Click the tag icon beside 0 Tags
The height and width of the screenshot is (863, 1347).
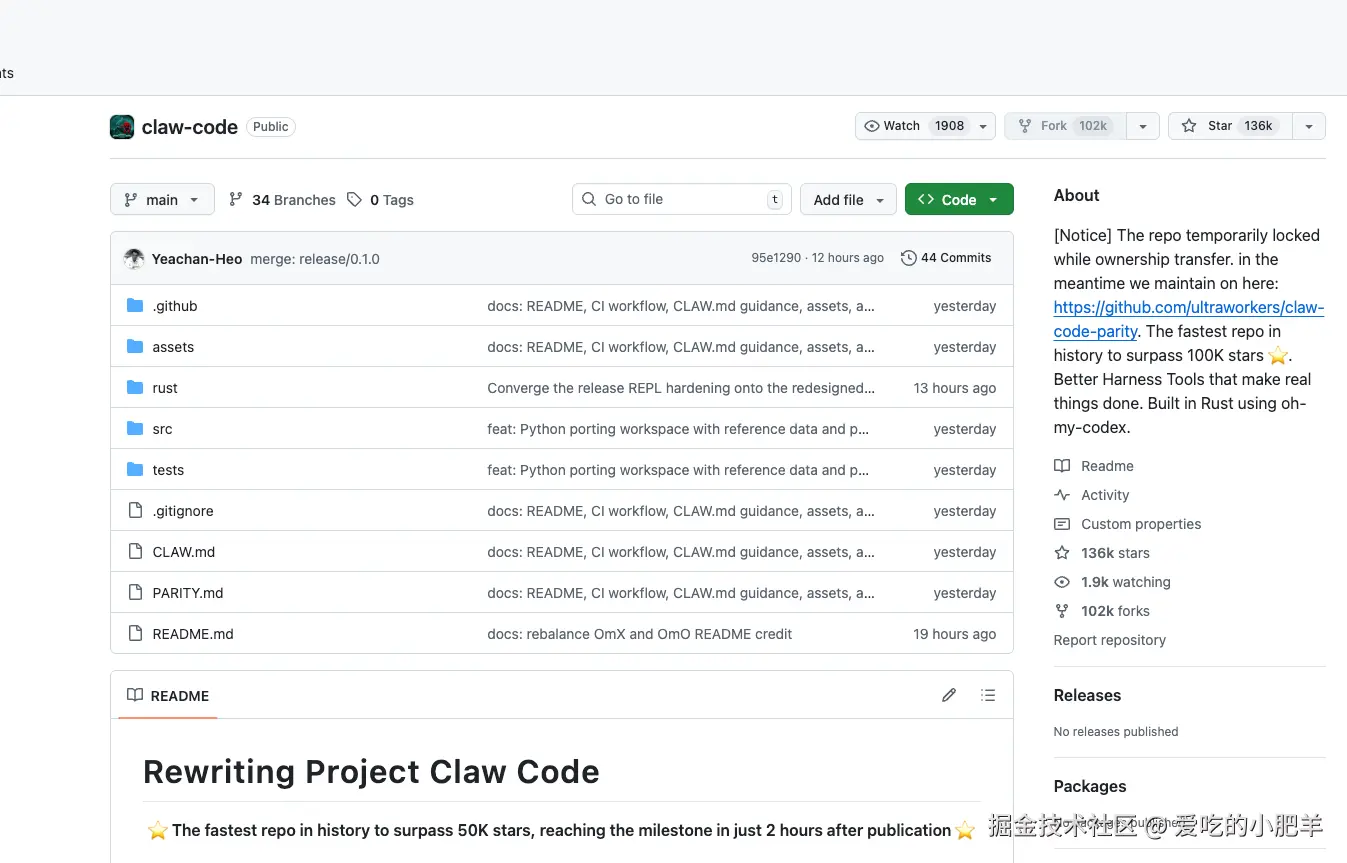[354, 200]
